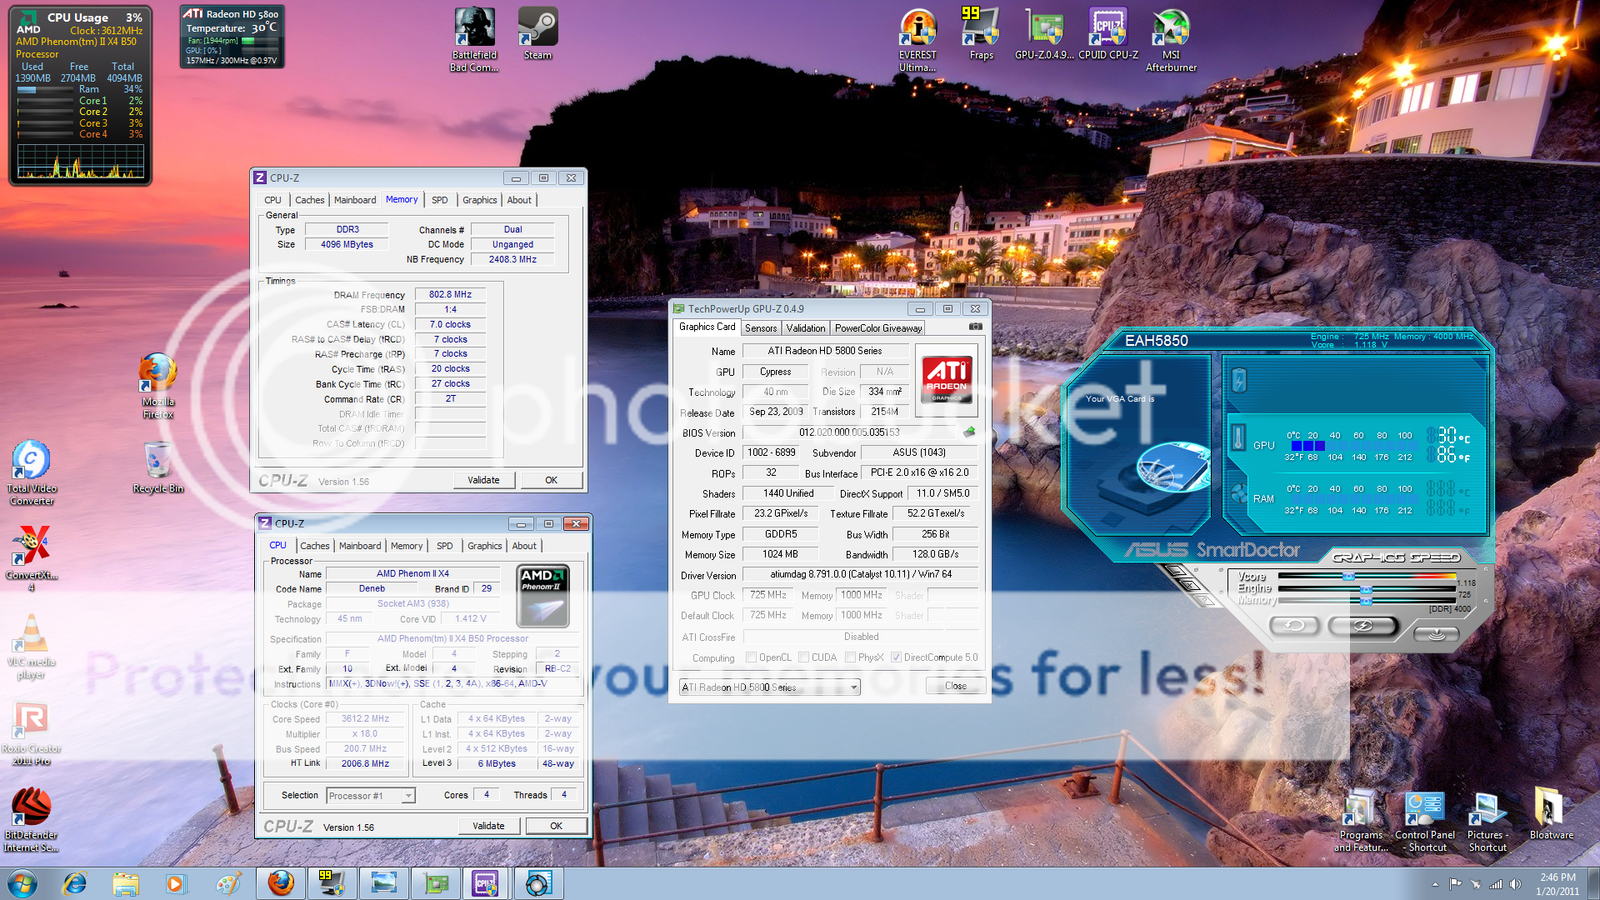This screenshot has width=1600, height=900.
Task: Click the BIOS save icon in GPU-Z
Action: click(x=968, y=433)
